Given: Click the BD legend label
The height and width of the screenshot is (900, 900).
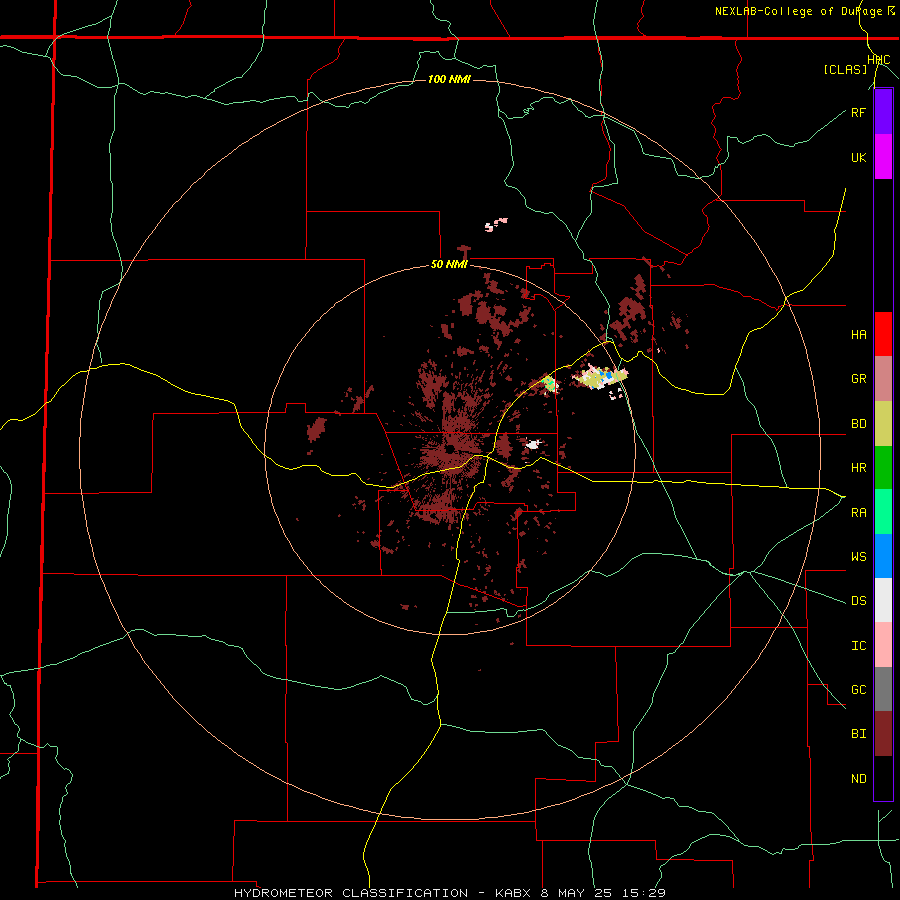Looking at the screenshot, I should pyautogui.click(x=858, y=424).
